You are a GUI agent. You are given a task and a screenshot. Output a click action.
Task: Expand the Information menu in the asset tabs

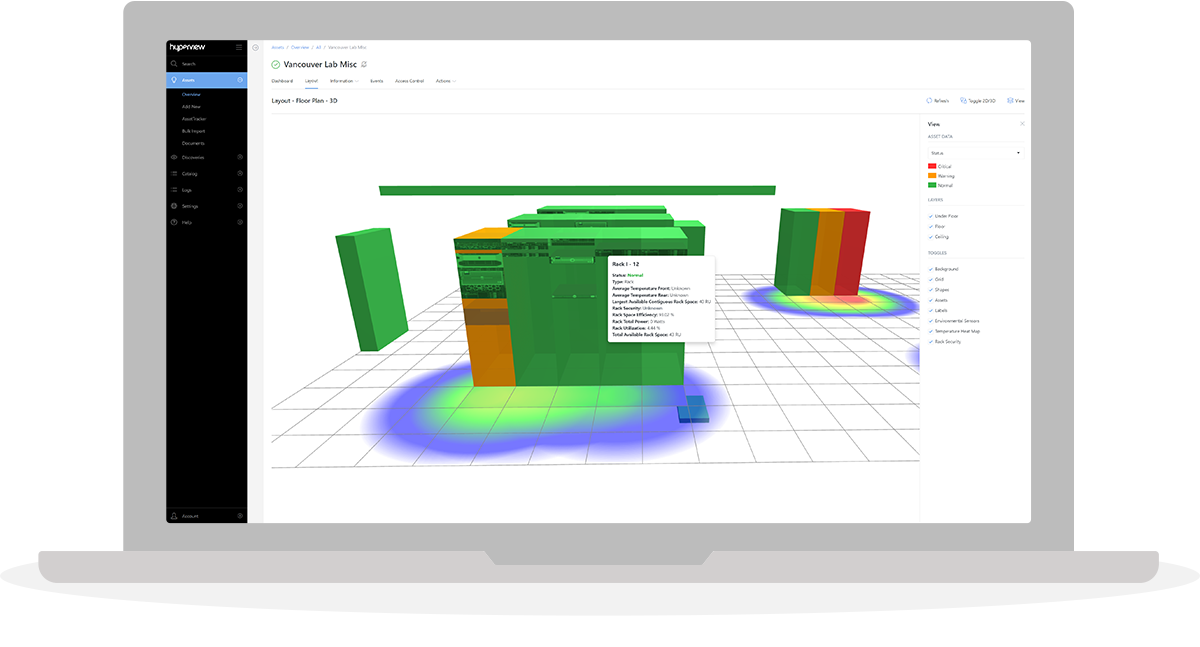tap(343, 81)
